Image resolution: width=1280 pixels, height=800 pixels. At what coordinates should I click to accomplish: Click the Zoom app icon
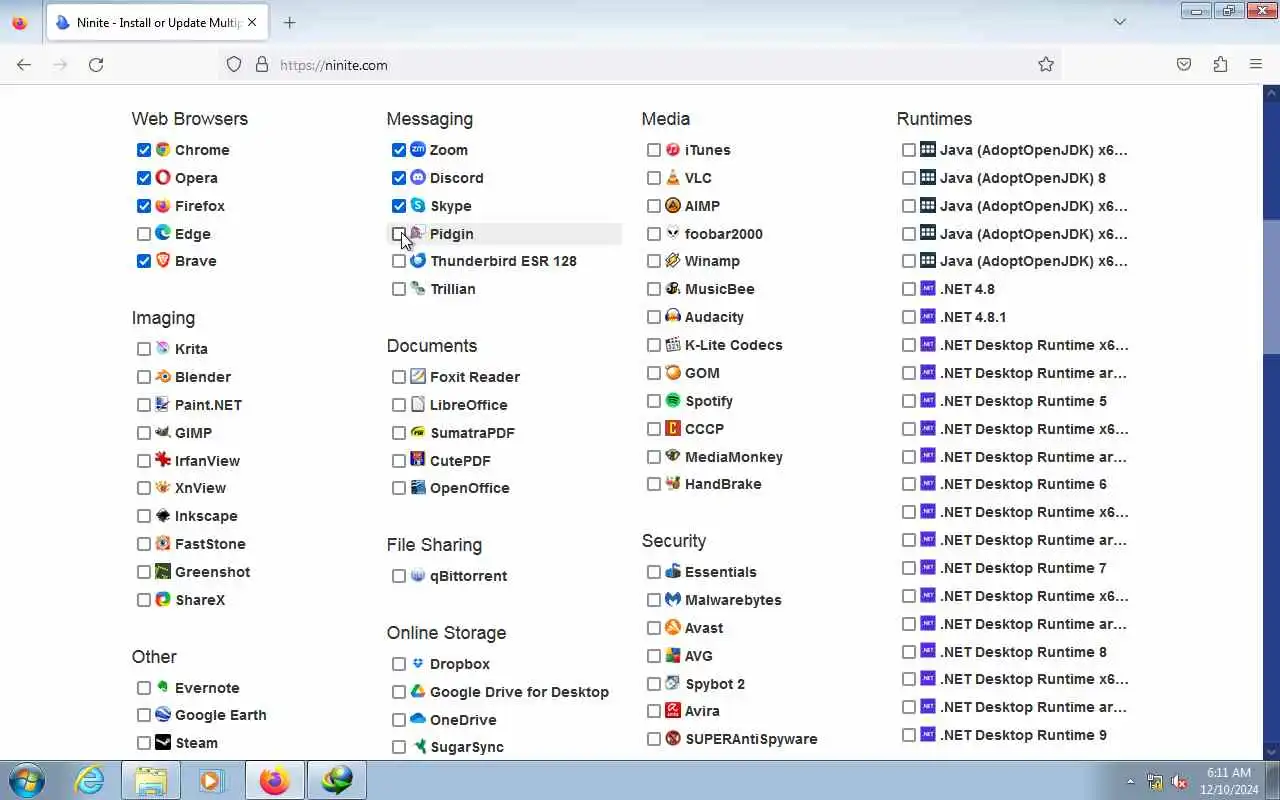(x=418, y=149)
